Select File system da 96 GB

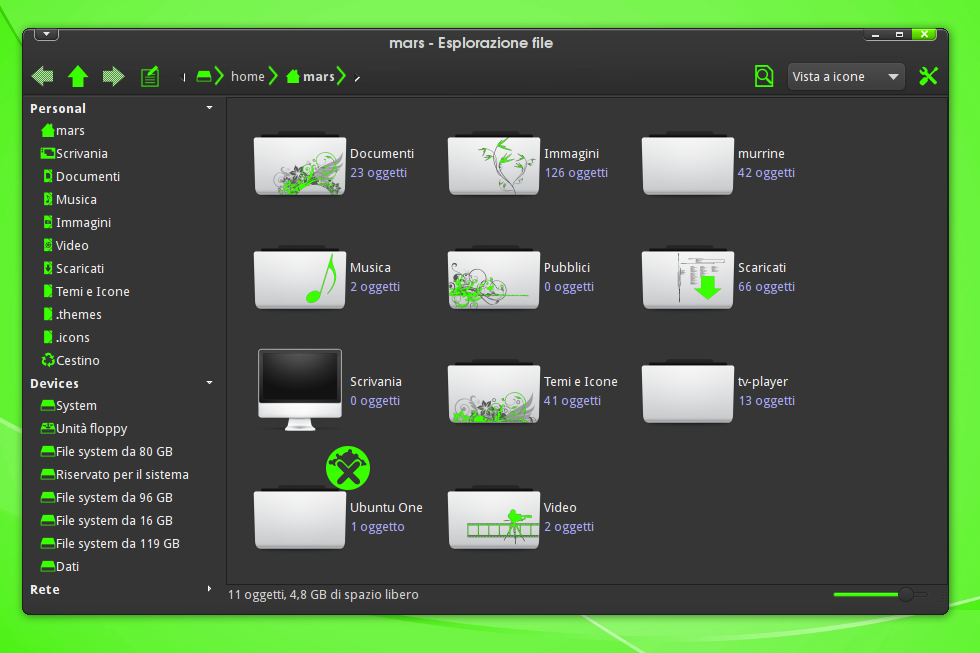106,498
